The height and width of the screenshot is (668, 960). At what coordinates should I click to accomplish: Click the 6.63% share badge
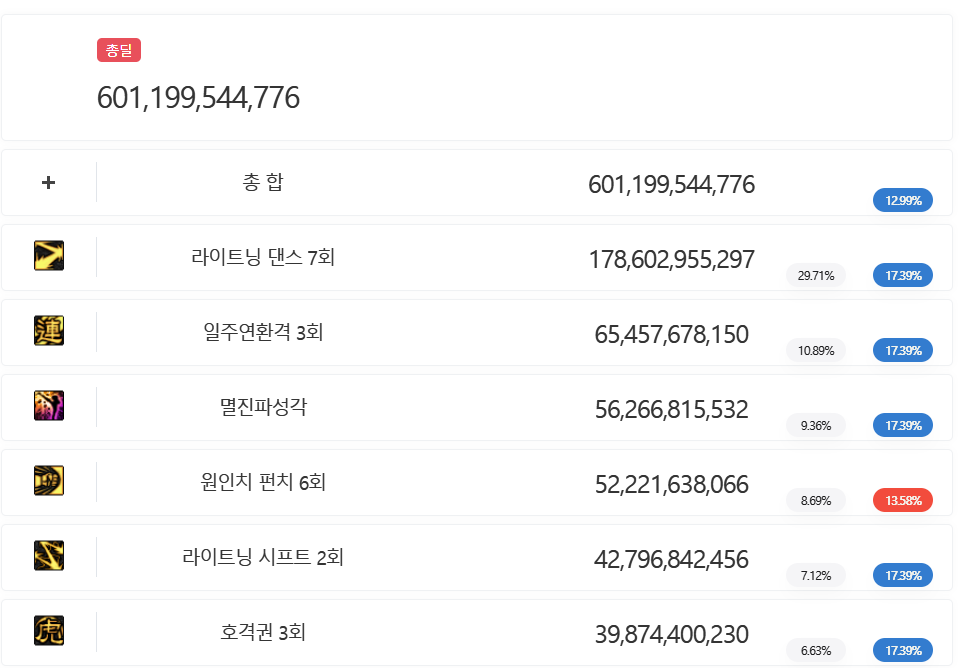pyautogui.click(x=816, y=650)
